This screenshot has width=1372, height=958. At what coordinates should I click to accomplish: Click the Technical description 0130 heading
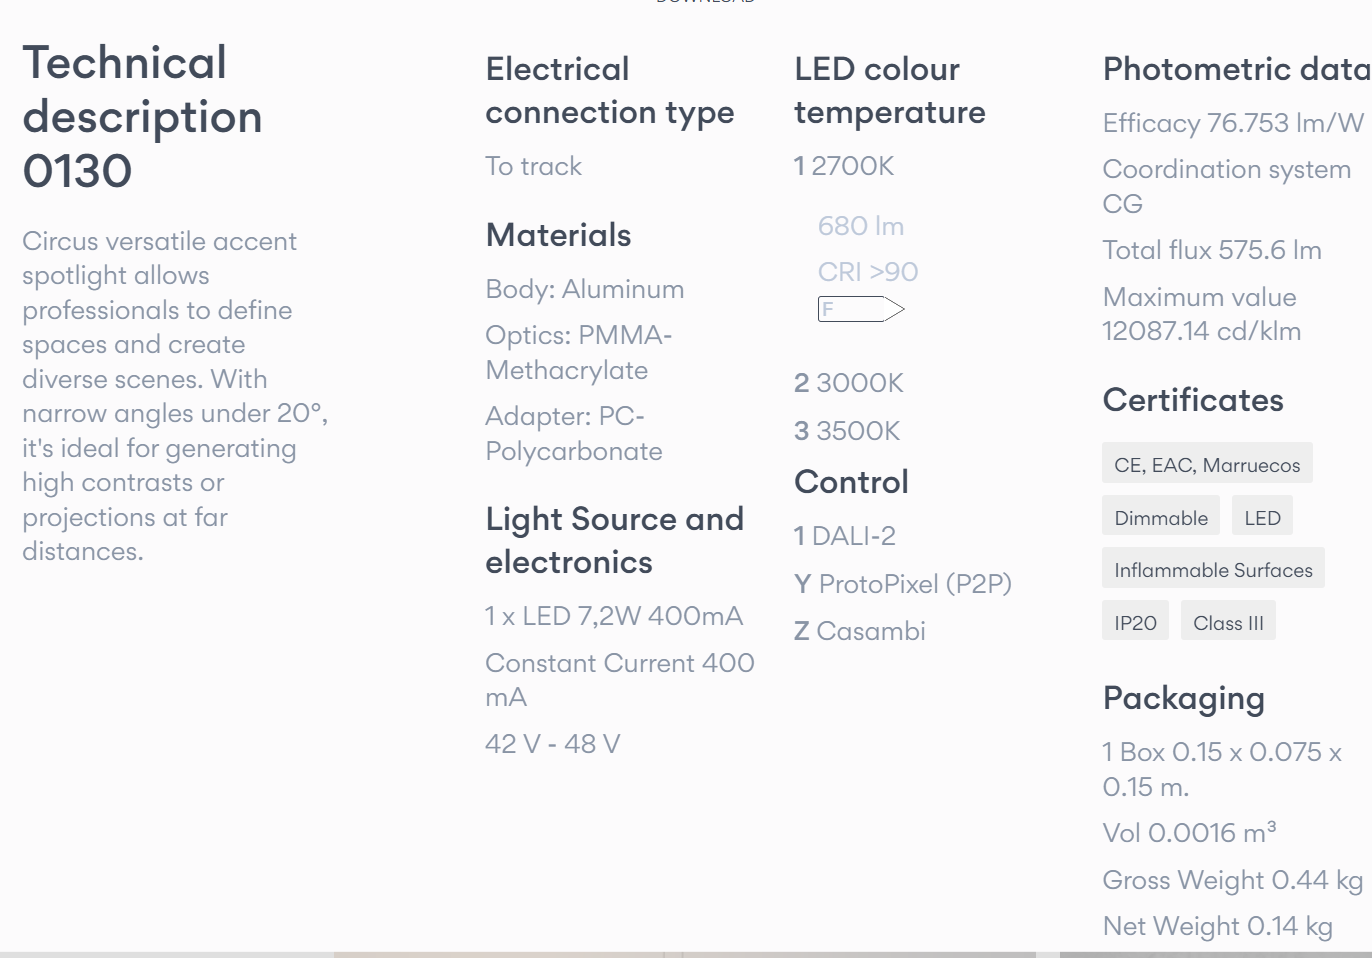[142, 117]
